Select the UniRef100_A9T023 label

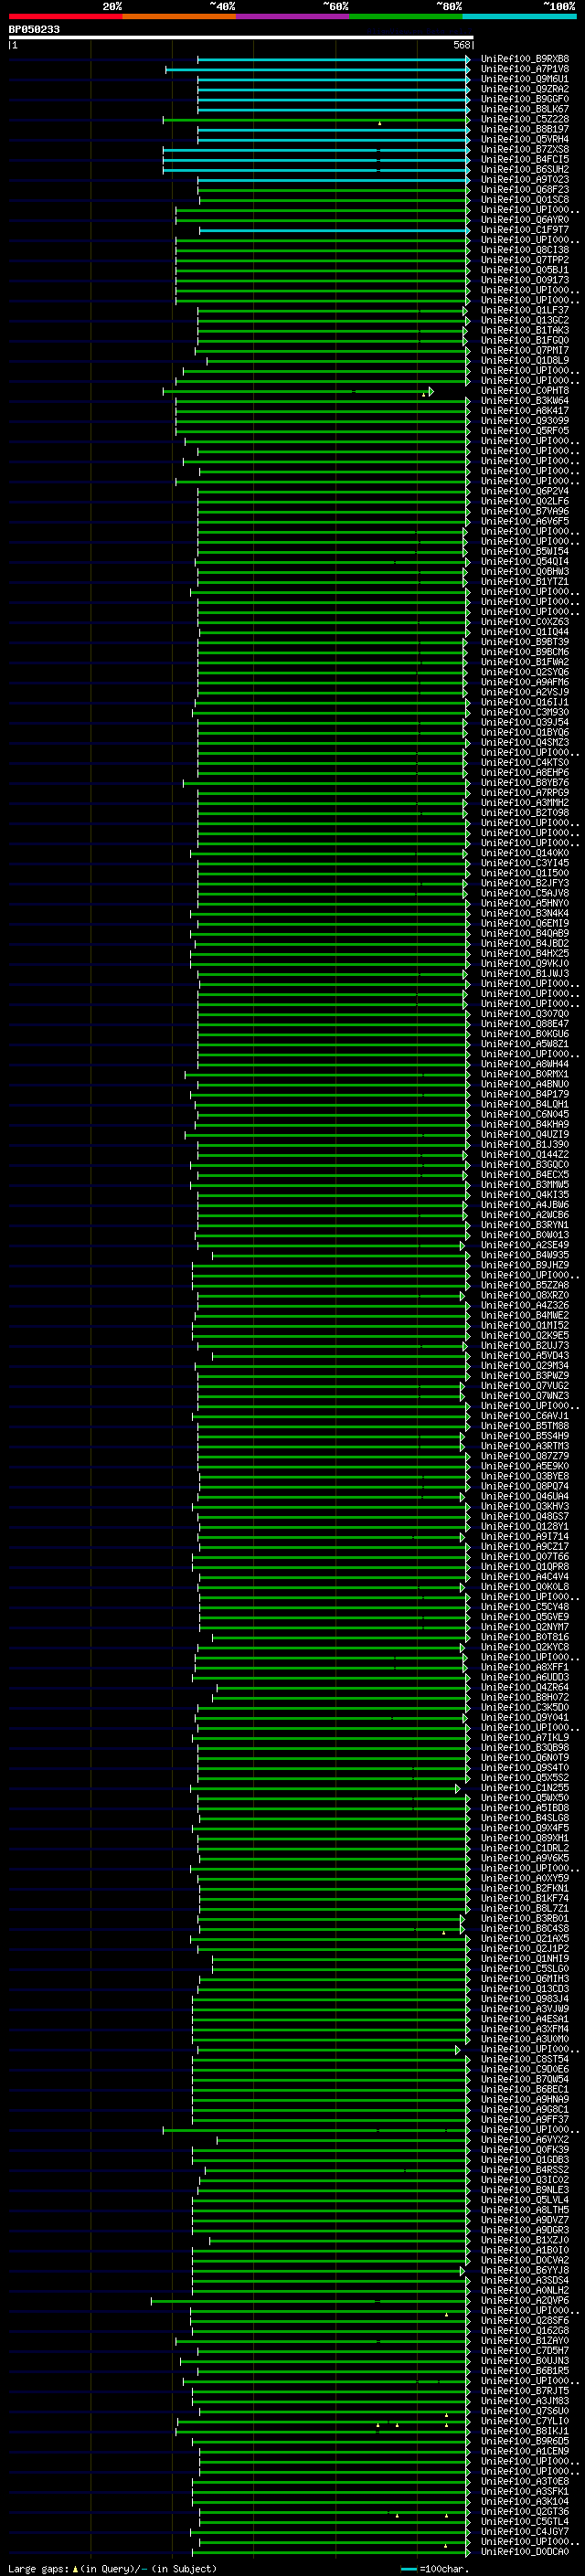tap(524, 179)
